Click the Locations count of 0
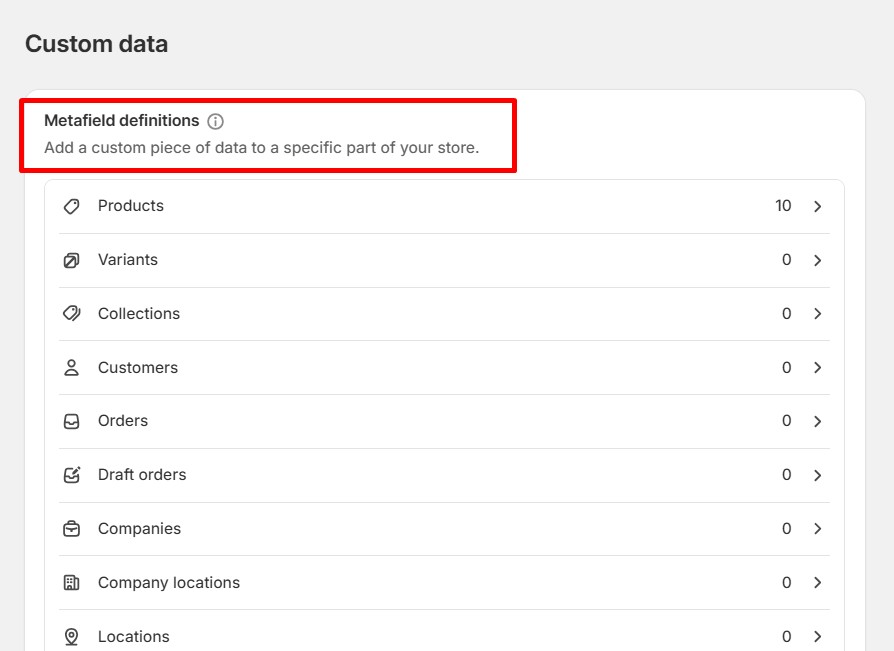Screen dimensions: 894x651 (787, 636)
